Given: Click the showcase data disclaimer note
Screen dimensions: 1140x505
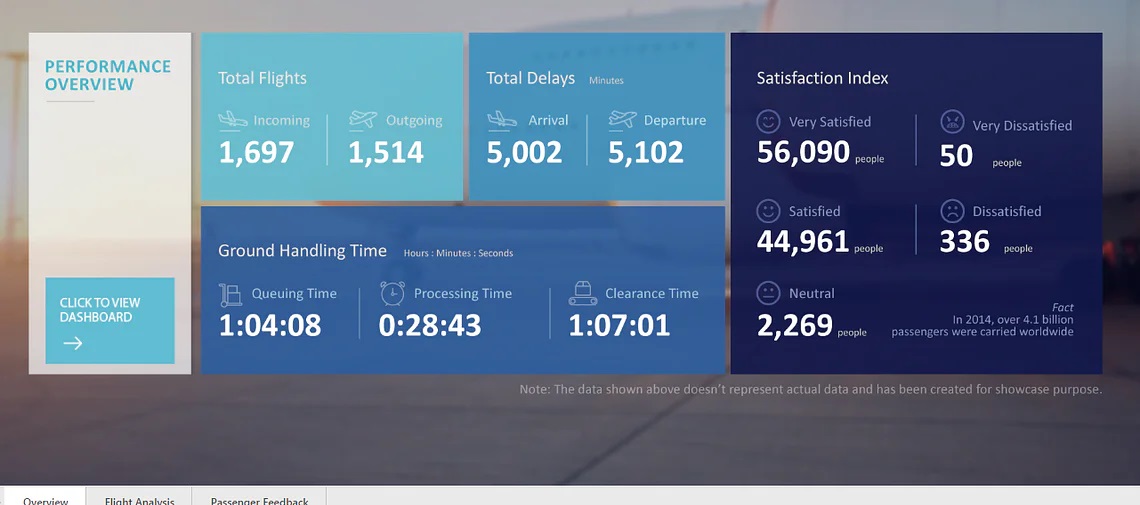Looking at the screenshot, I should [x=811, y=389].
